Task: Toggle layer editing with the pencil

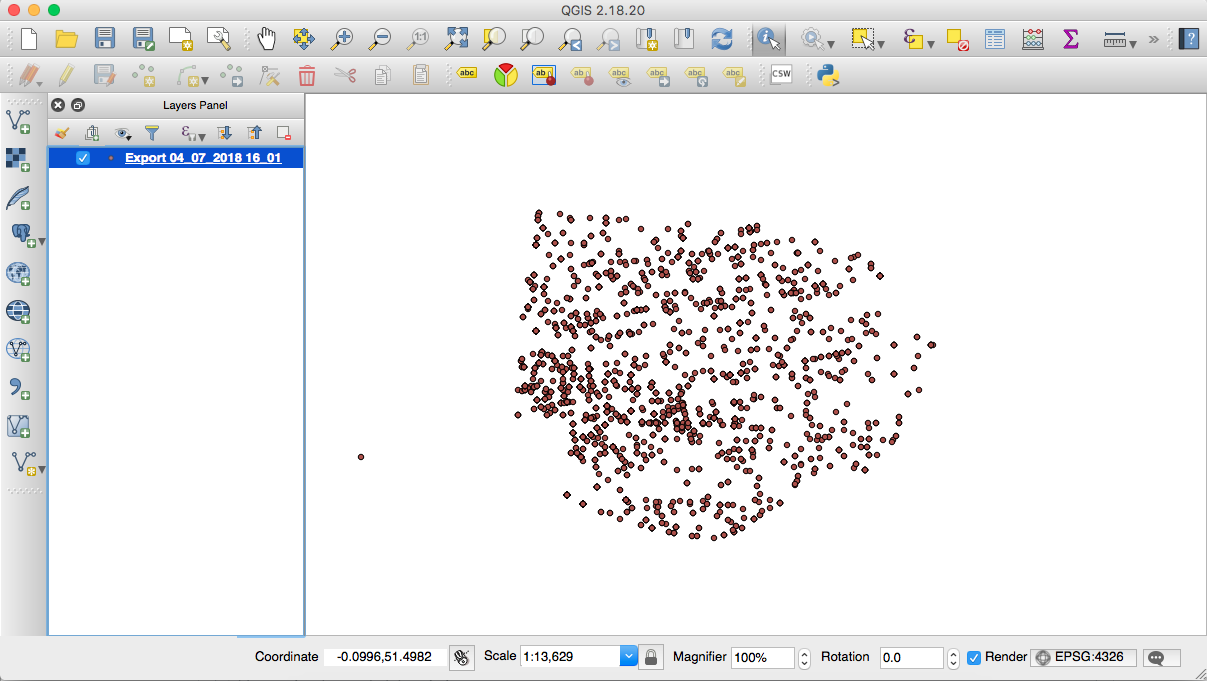Action: click(x=66, y=75)
